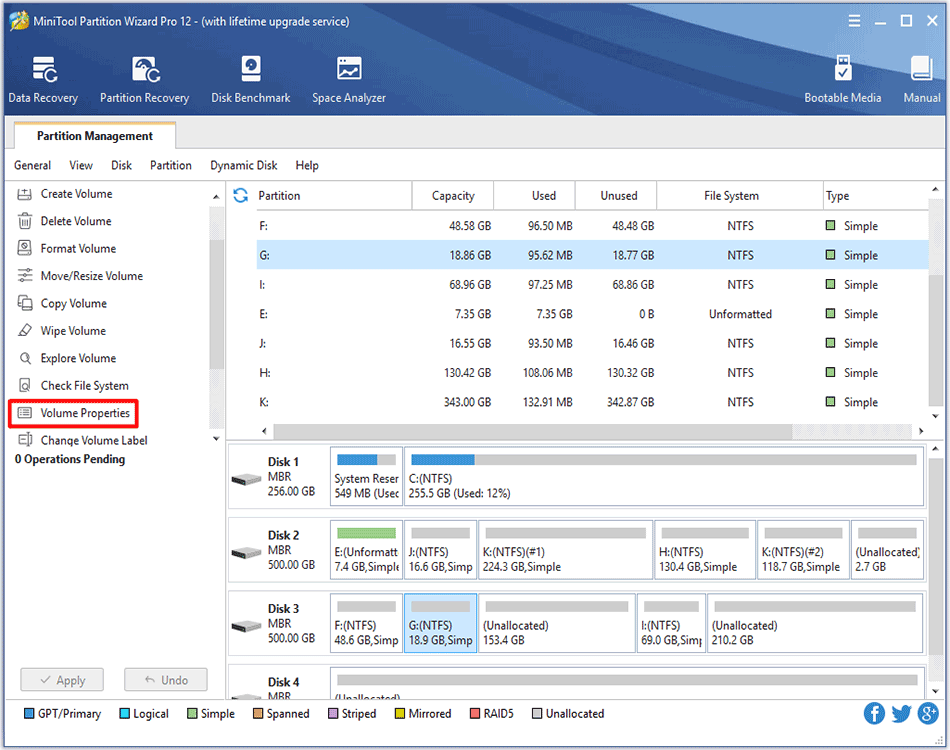
Task: Click horizontal scrollbar left arrow
Action: (x=264, y=431)
